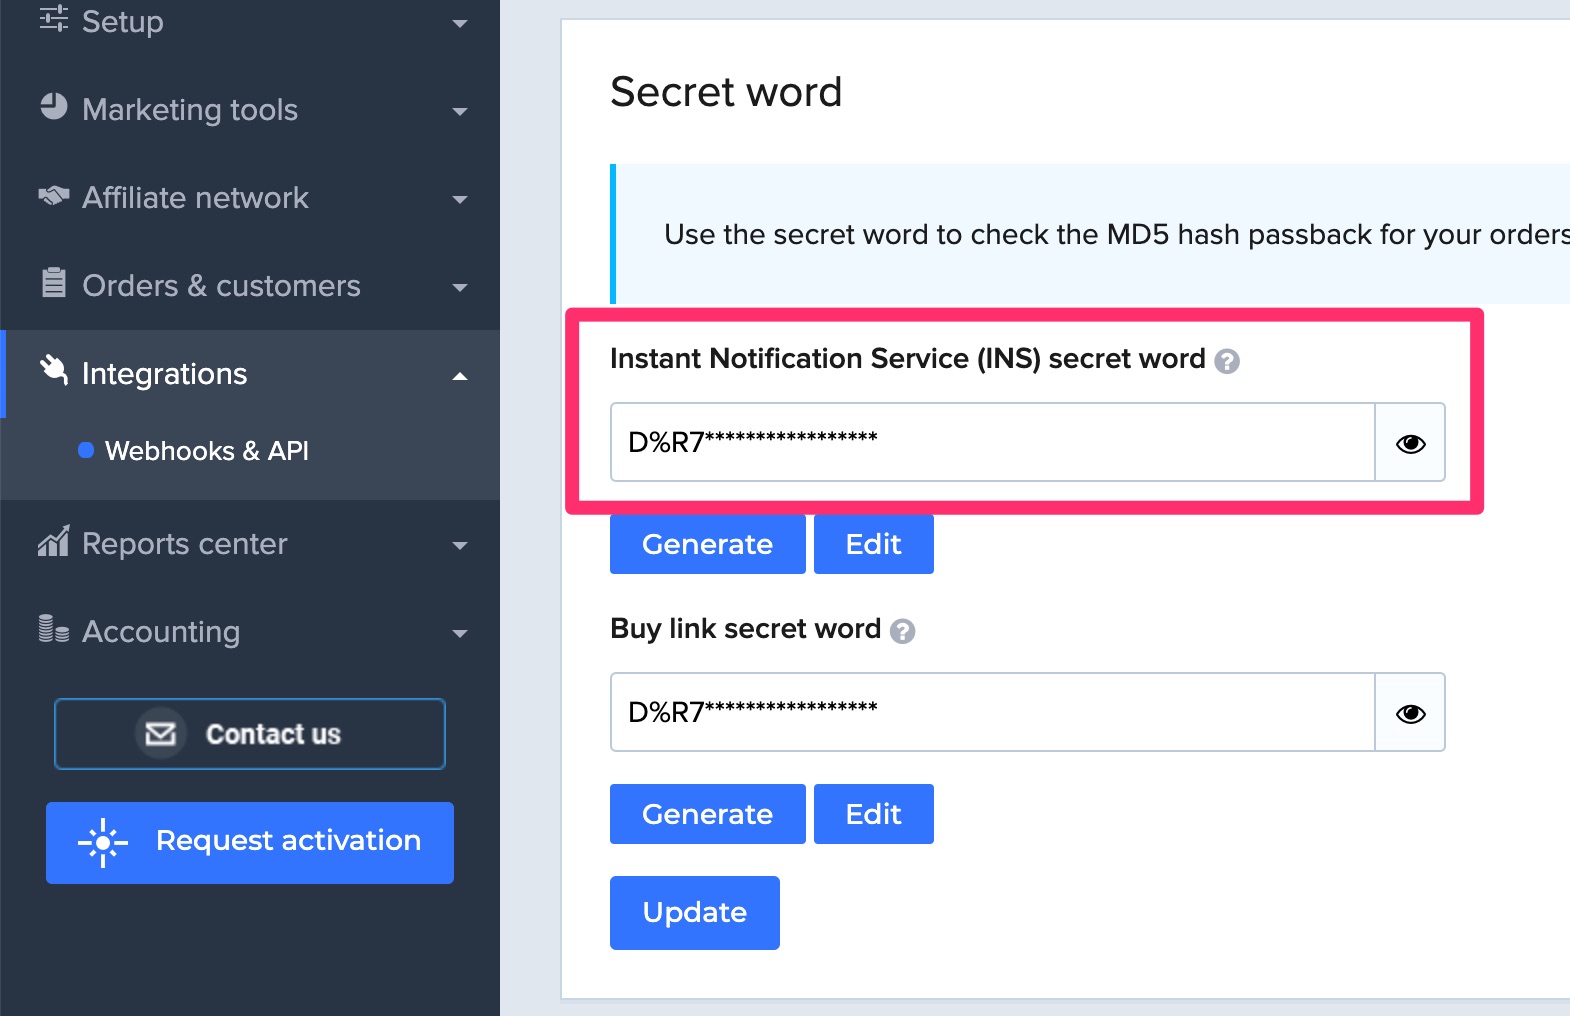Generate a new INS secret word
This screenshot has width=1570, height=1016.
tap(708, 544)
